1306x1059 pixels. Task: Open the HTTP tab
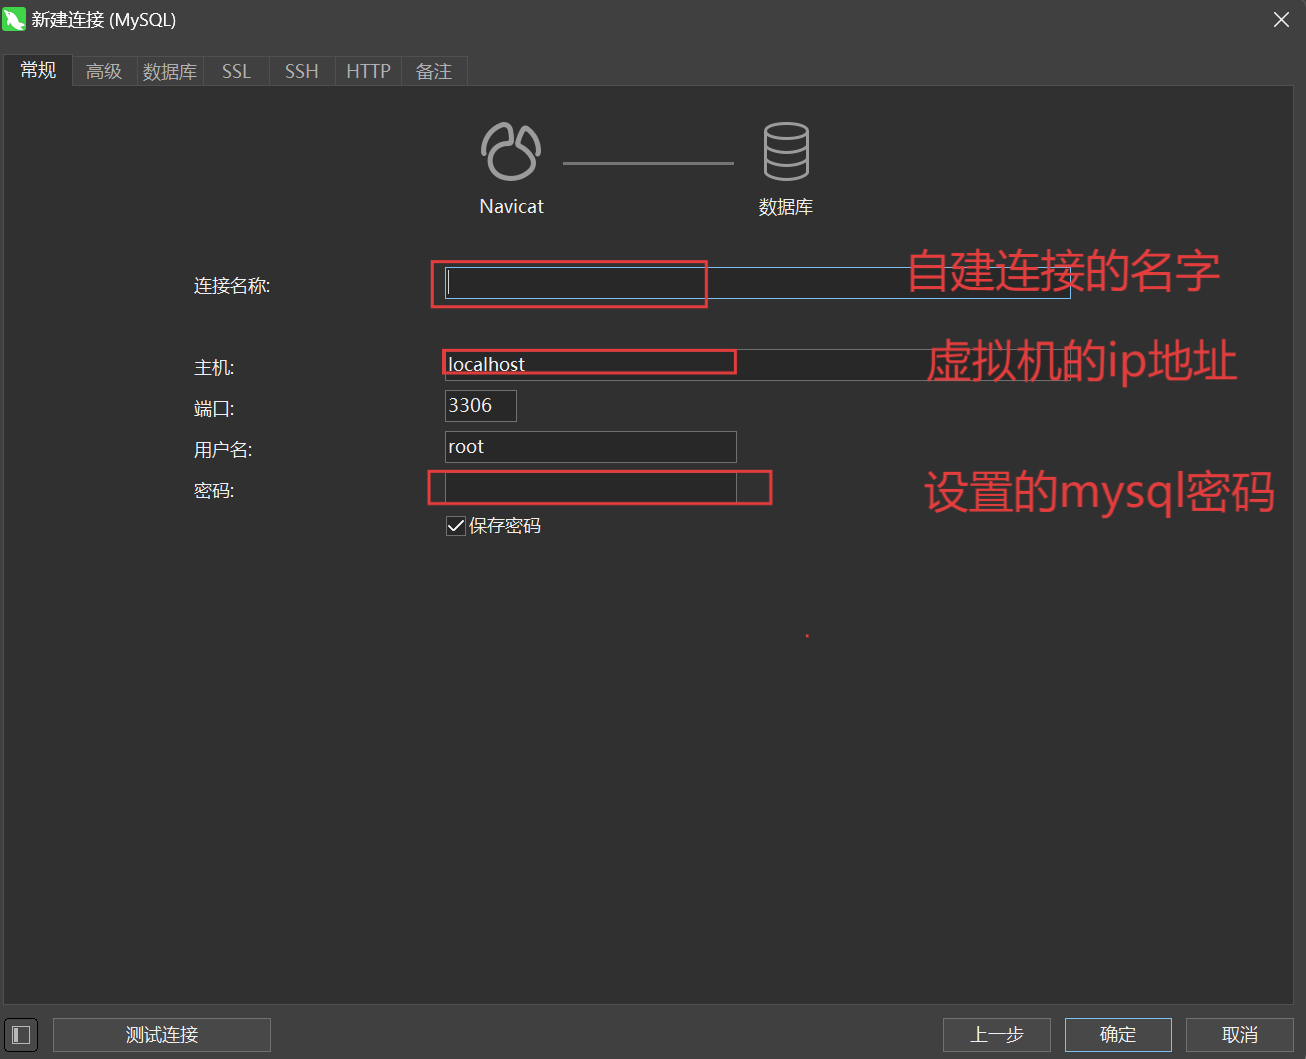tap(368, 71)
